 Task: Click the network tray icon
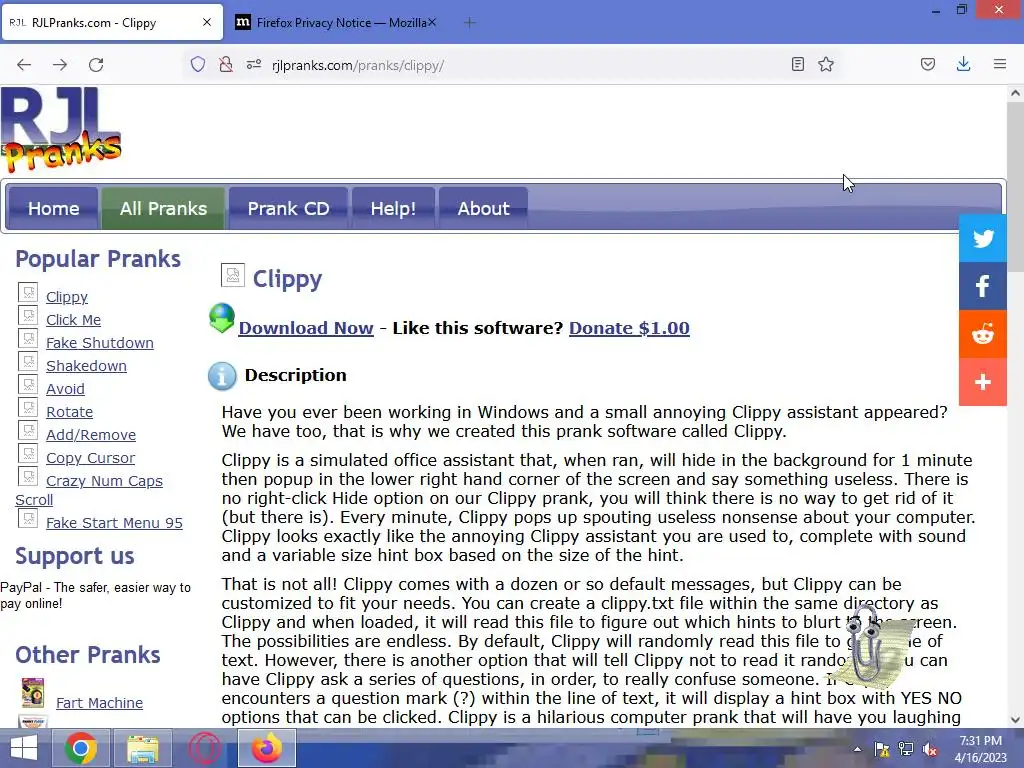tap(906, 749)
